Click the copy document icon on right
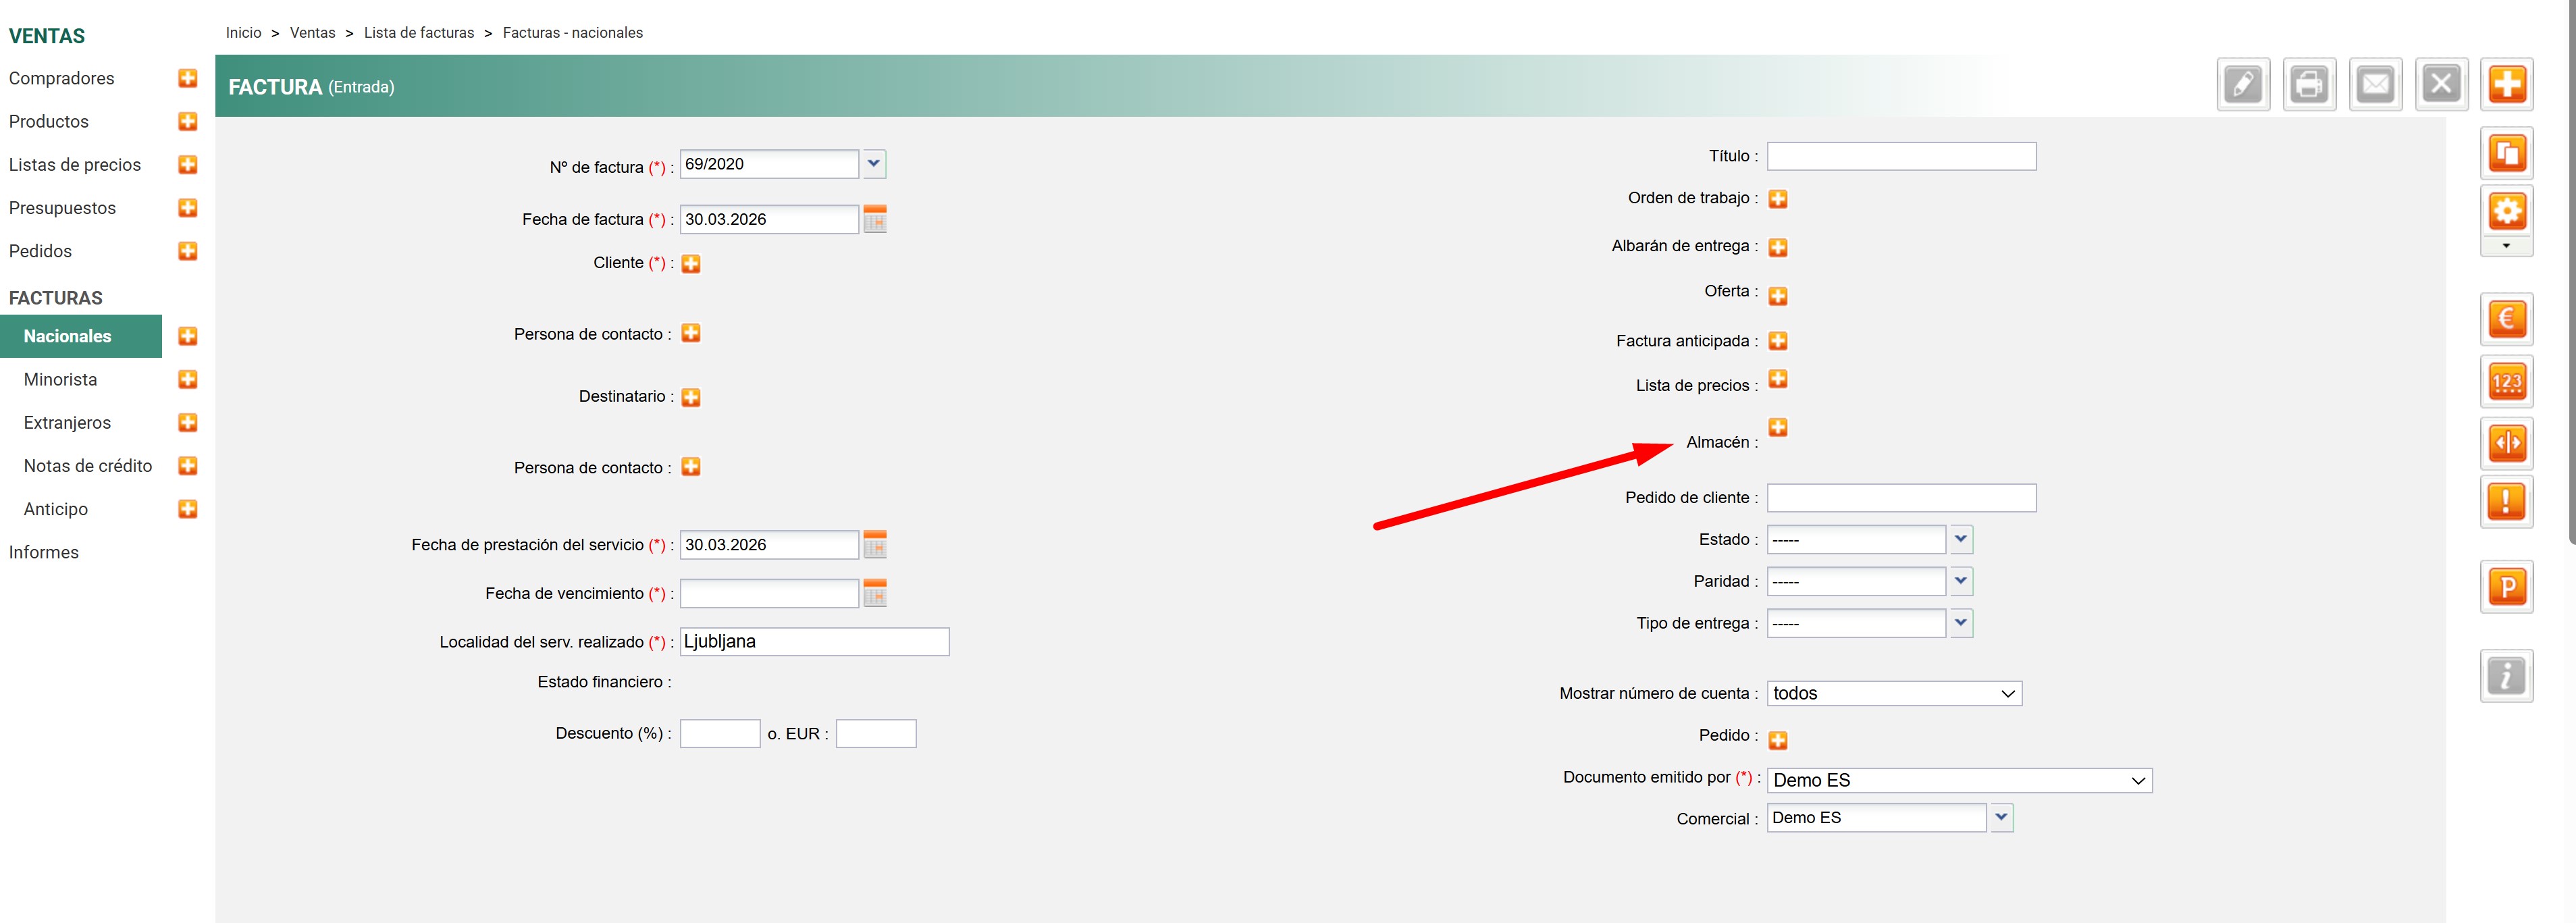Image resolution: width=2576 pixels, height=923 pixels. pos(2506,154)
